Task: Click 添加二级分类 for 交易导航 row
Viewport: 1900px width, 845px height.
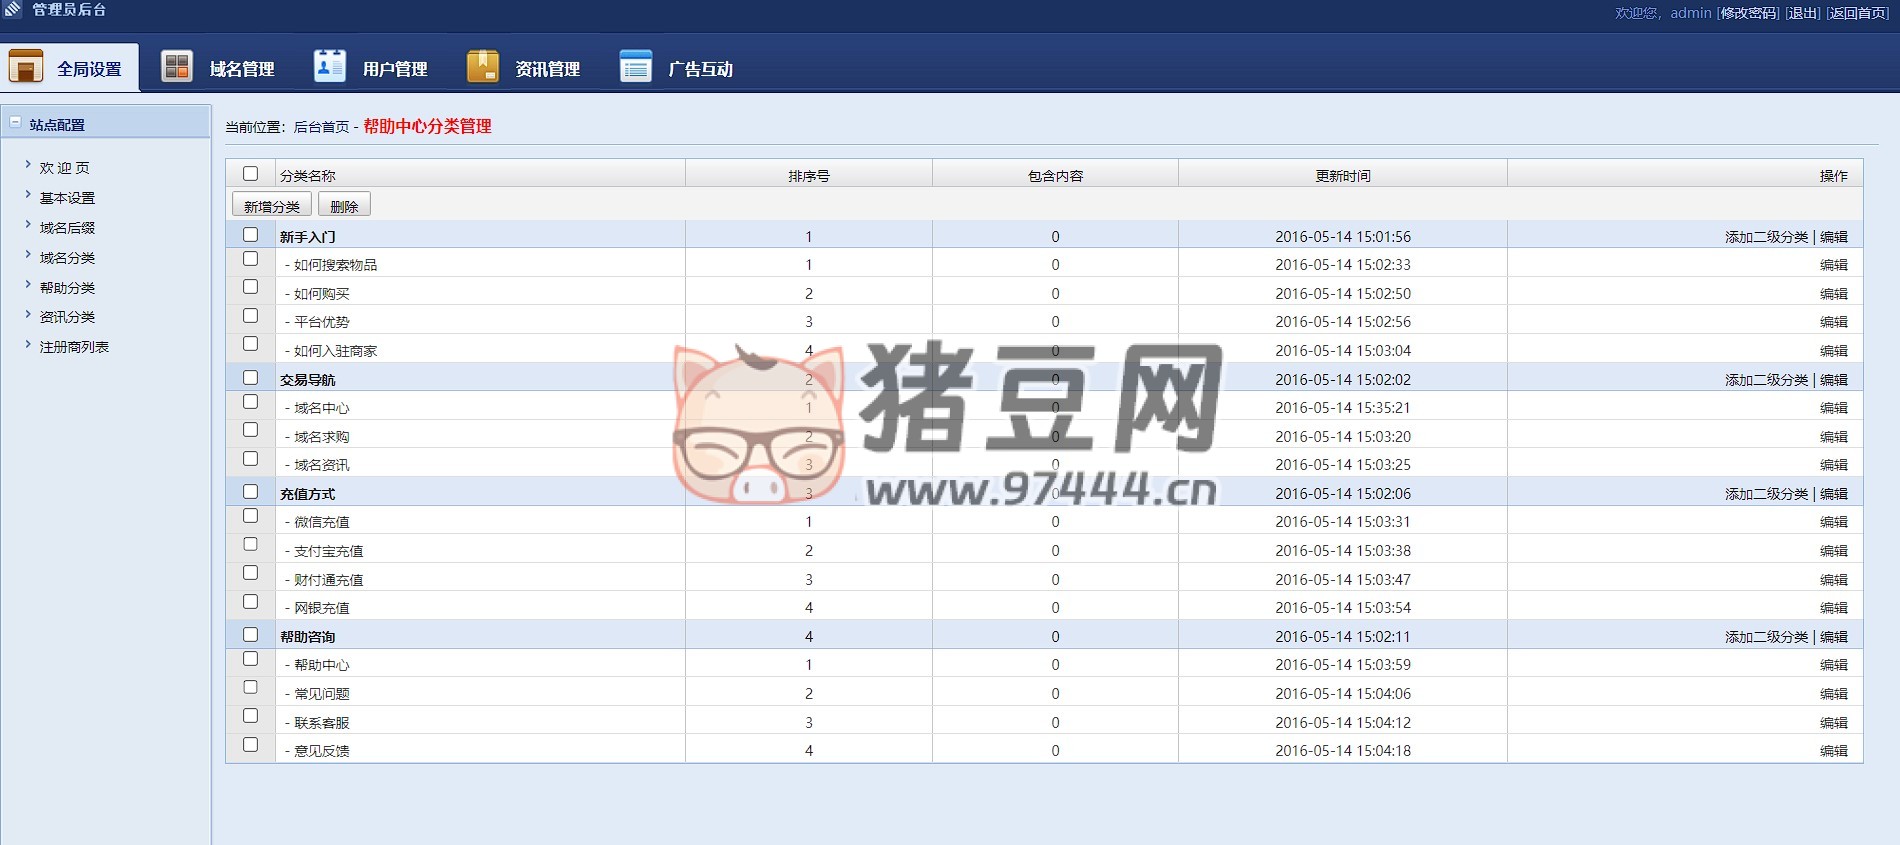Action: pos(1766,380)
